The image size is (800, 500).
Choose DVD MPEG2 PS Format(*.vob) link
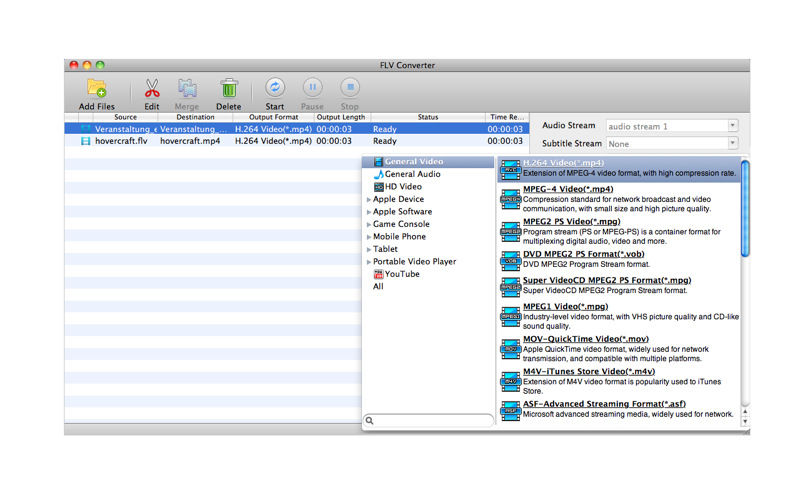tap(583, 254)
